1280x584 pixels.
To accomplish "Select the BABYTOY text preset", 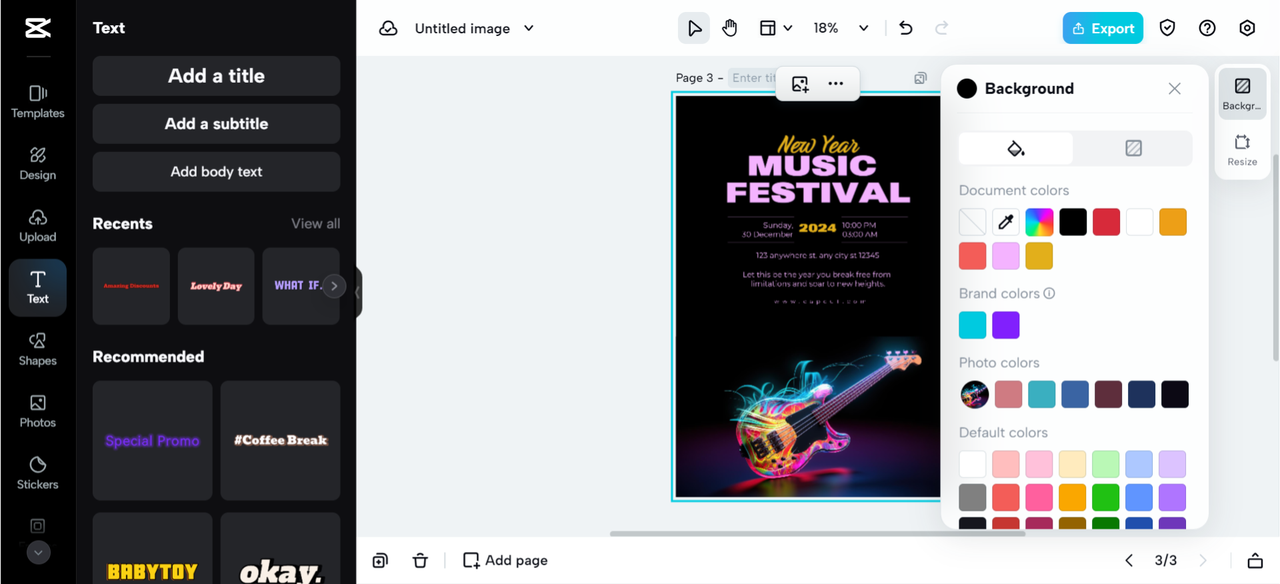I will coord(152,548).
